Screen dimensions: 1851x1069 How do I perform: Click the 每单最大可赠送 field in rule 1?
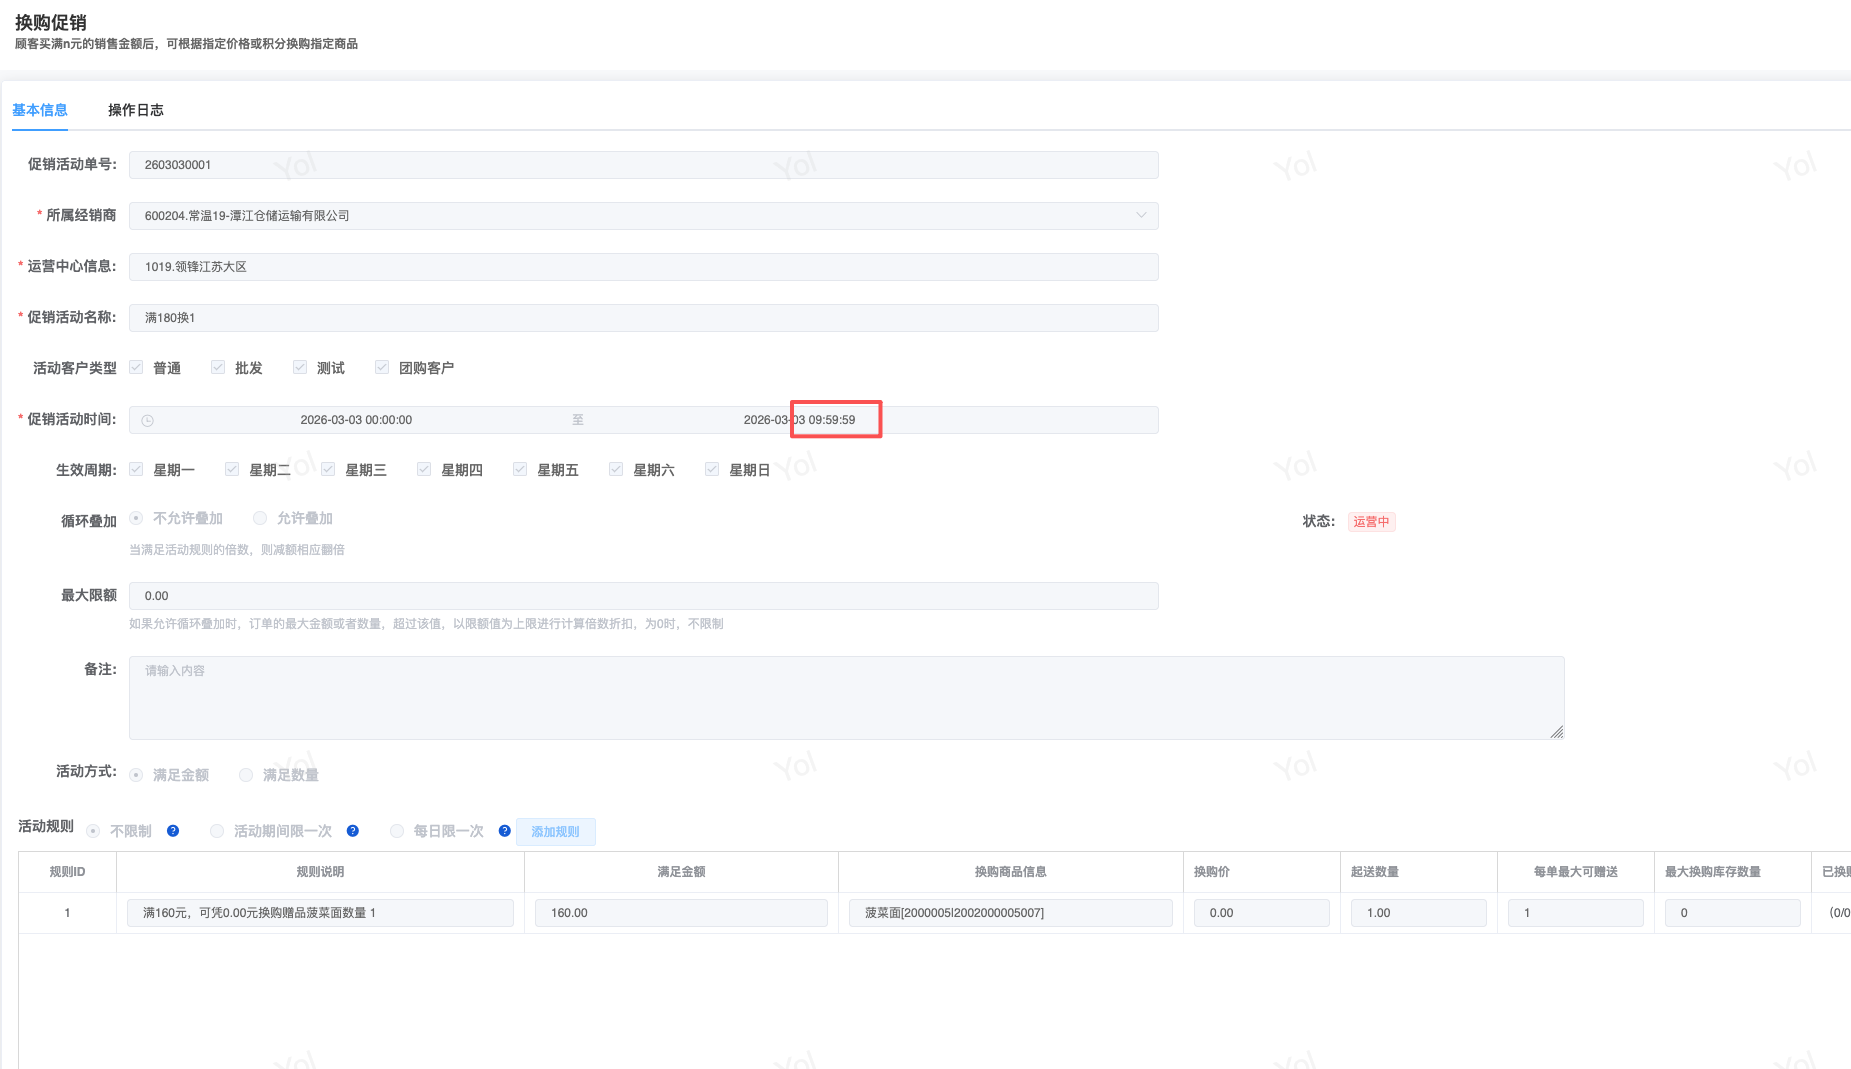click(x=1576, y=913)
